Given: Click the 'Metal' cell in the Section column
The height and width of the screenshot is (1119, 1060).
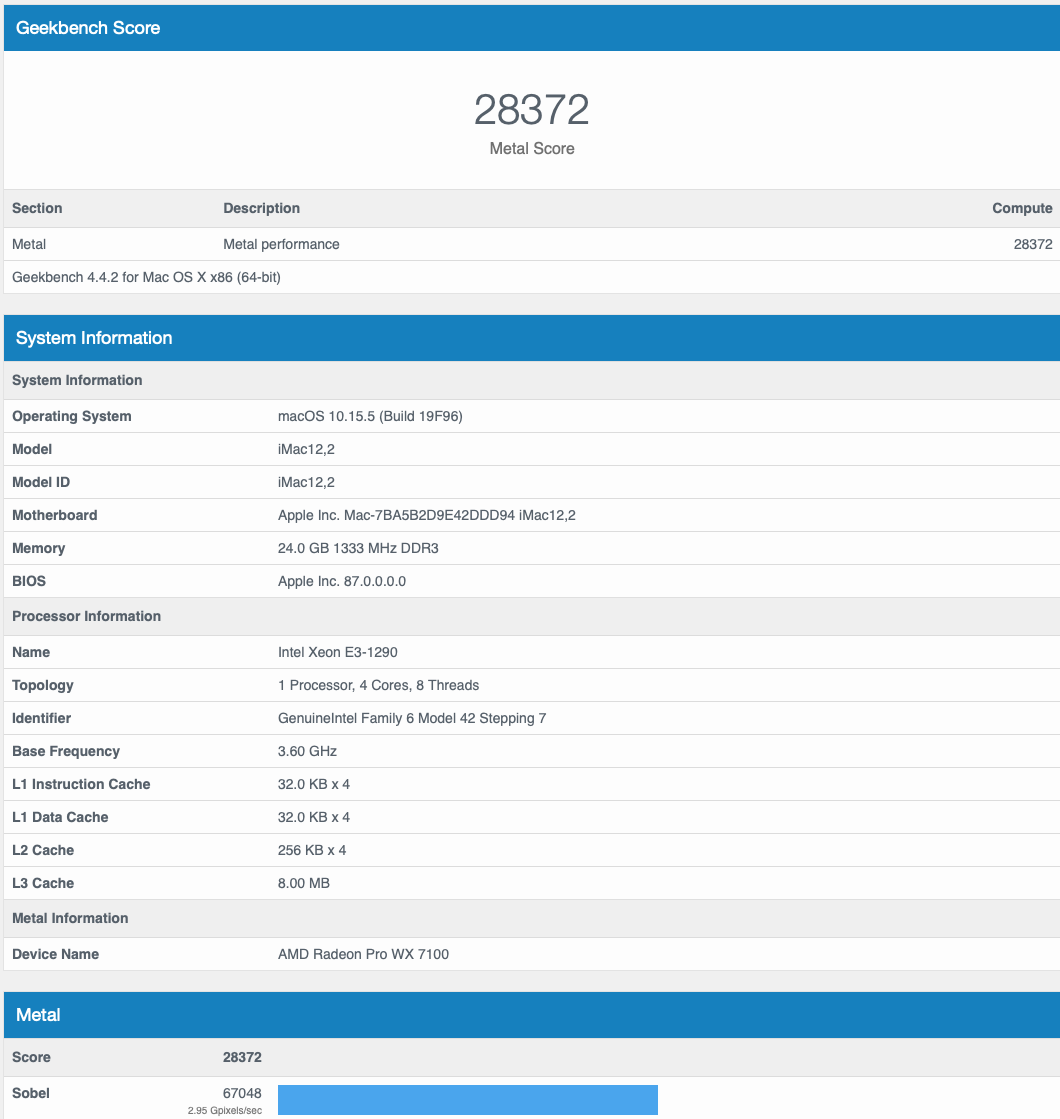Looking at the screenshot, I should pyautogui.click(x=29, y=244).
